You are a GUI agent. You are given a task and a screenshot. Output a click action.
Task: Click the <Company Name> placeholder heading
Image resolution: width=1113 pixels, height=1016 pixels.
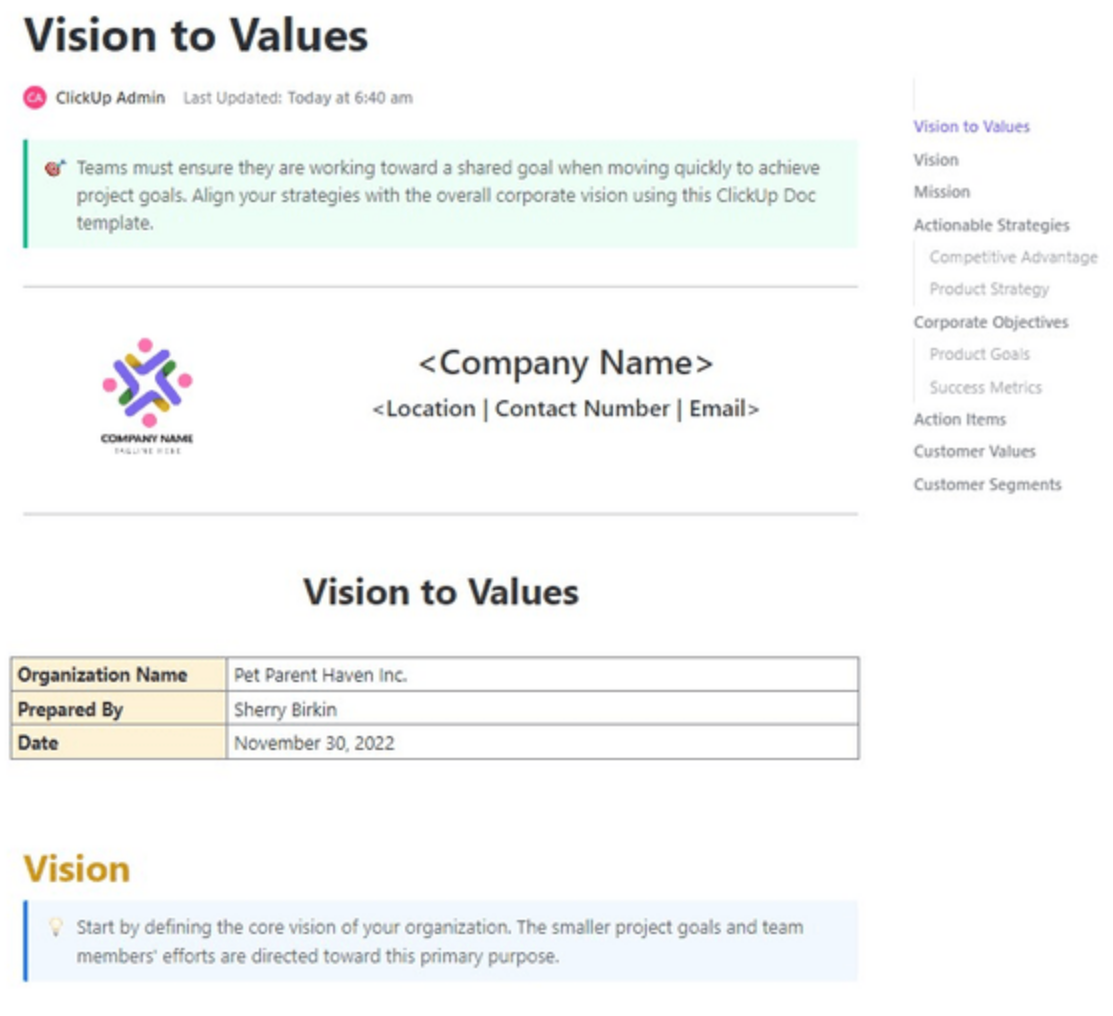click(x=566, y=363)
